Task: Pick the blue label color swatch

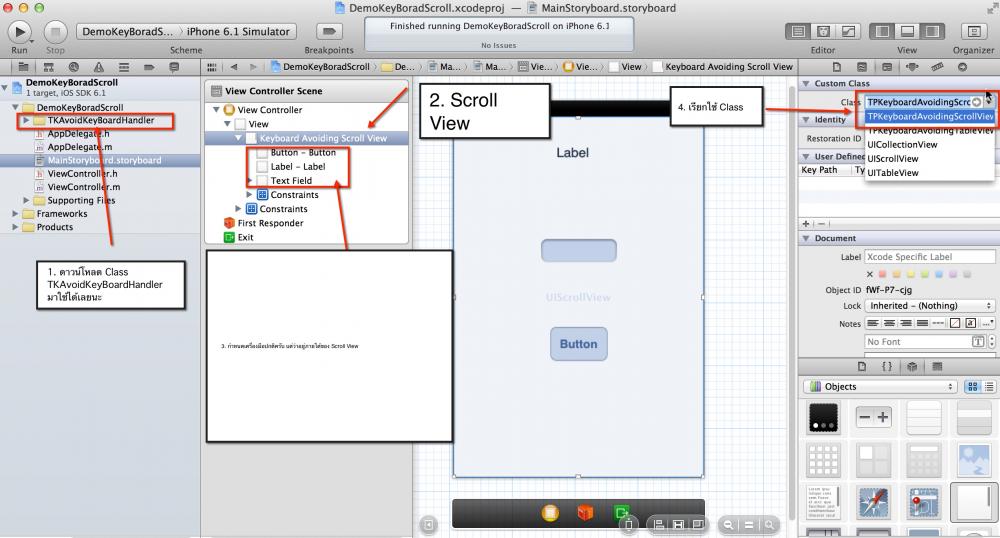Action: [x=939, y=274]
